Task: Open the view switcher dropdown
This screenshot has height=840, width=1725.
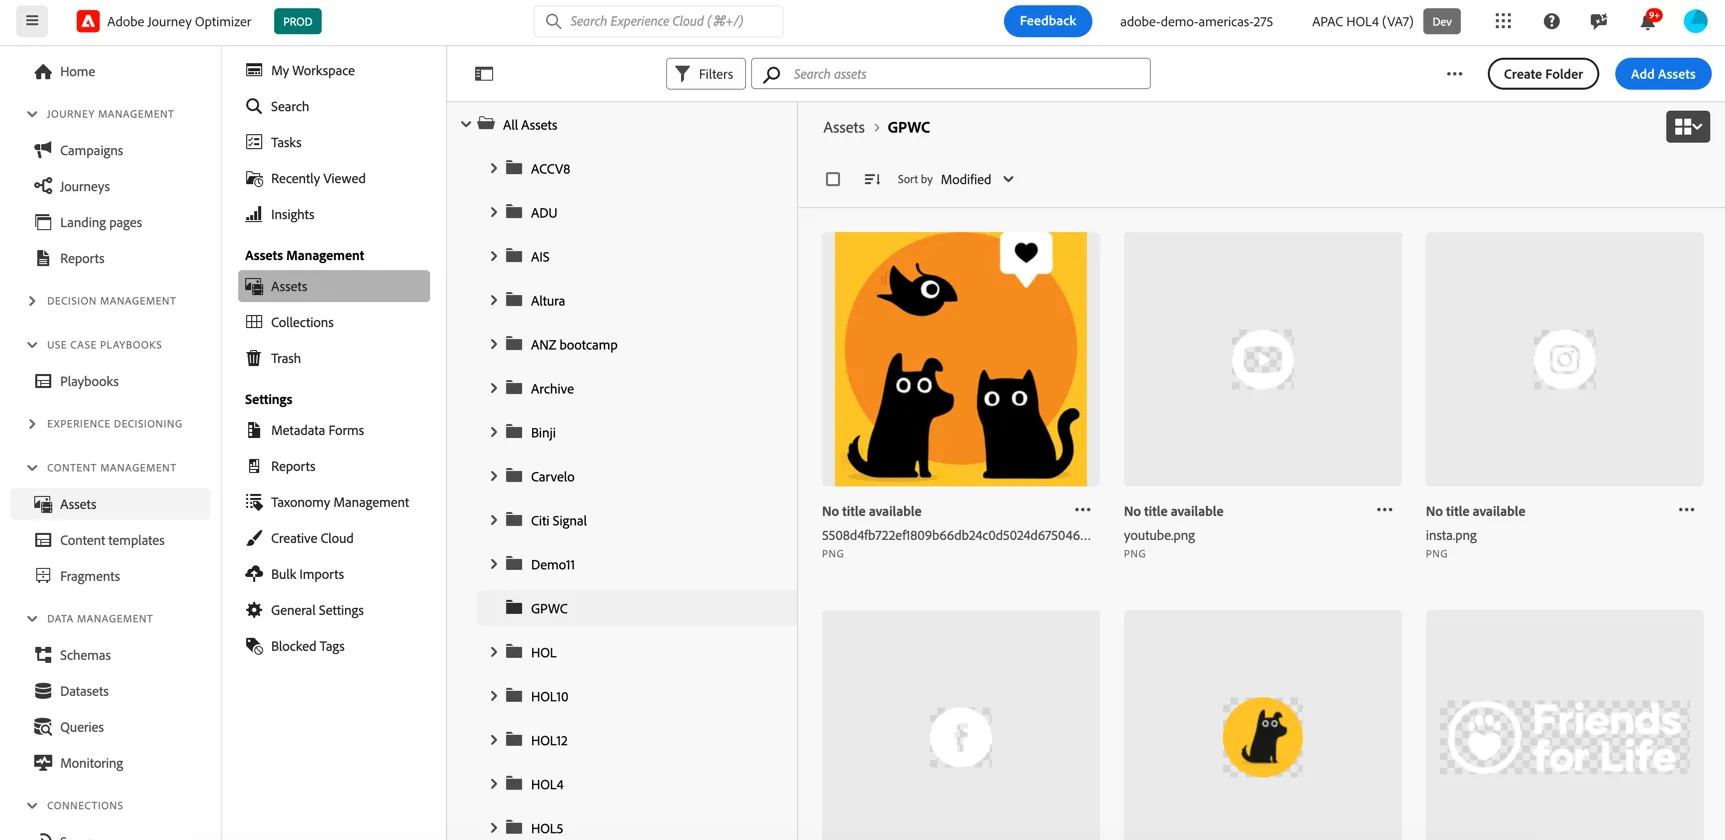Action: 1688,127
